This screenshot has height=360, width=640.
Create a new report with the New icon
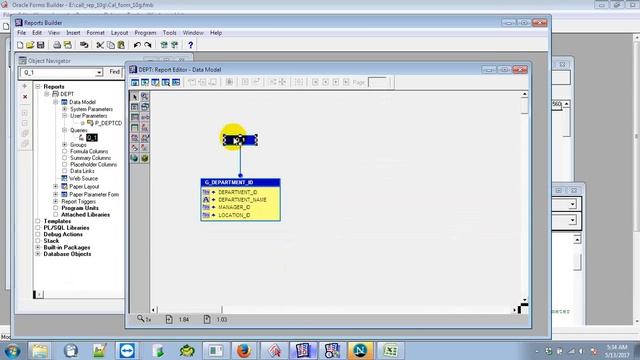click(x=20, y=45)
